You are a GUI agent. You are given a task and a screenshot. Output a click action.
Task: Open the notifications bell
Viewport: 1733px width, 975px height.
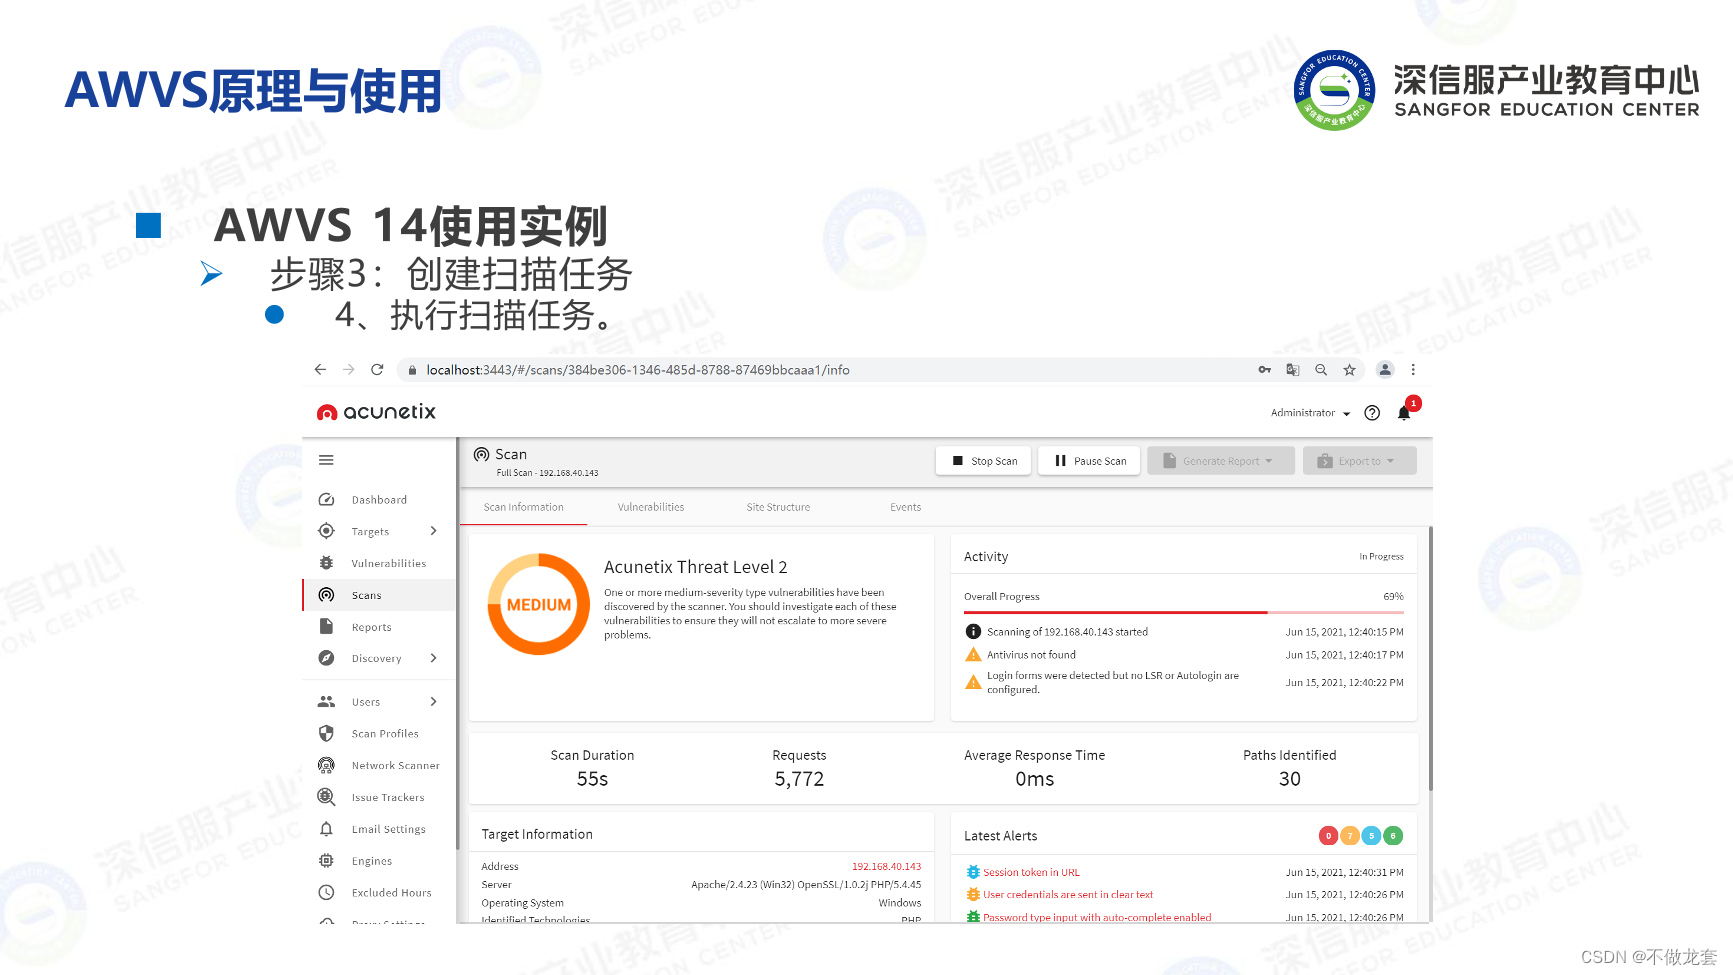(x=1404, y=413)
